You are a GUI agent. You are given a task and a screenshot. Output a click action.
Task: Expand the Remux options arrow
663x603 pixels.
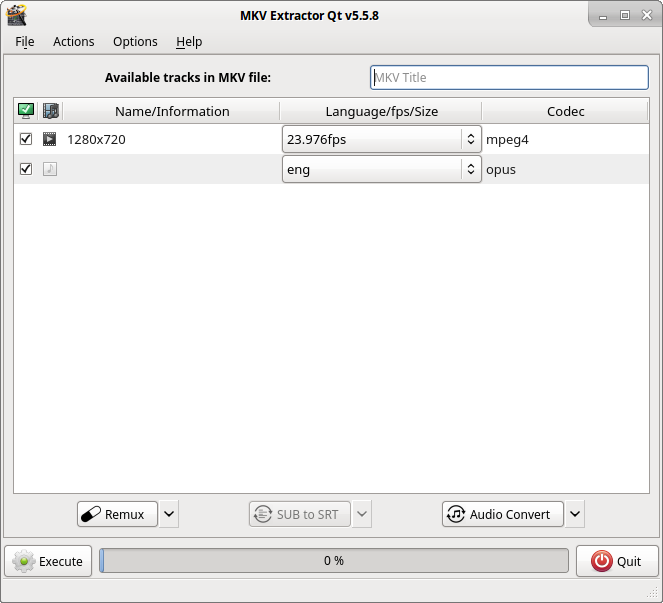coord(169,514)
